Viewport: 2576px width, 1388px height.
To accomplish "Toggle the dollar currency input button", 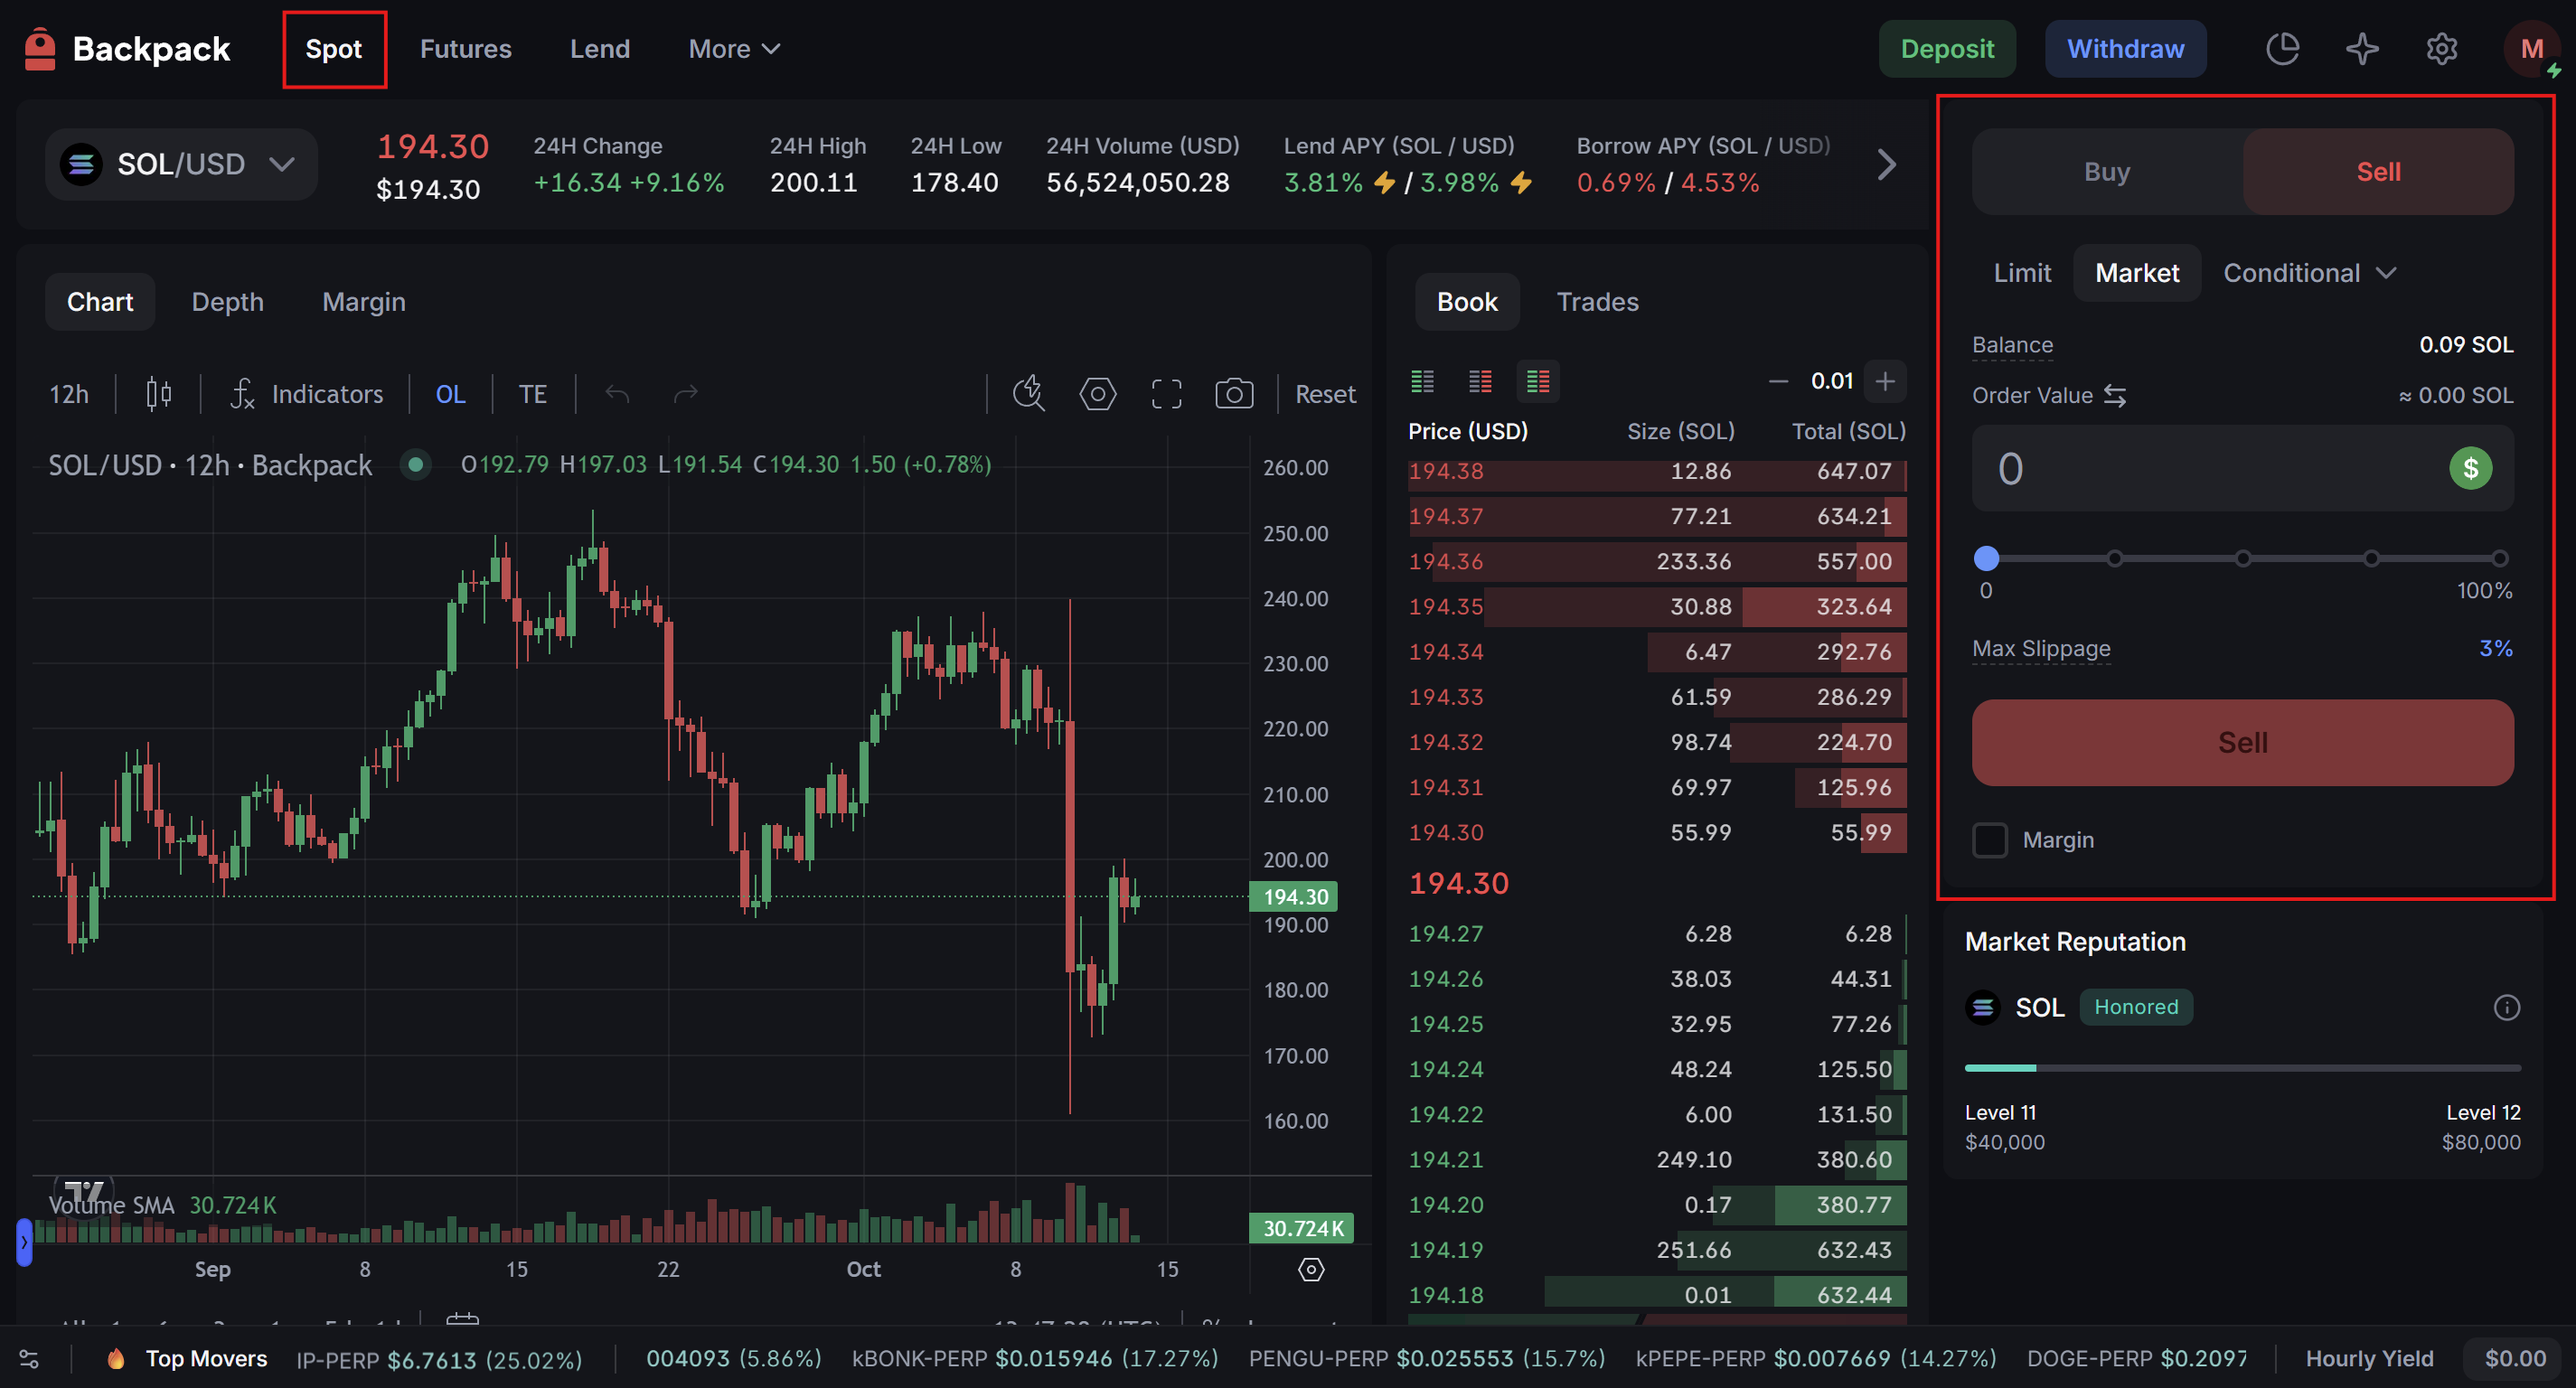I will coord(2470,468).
